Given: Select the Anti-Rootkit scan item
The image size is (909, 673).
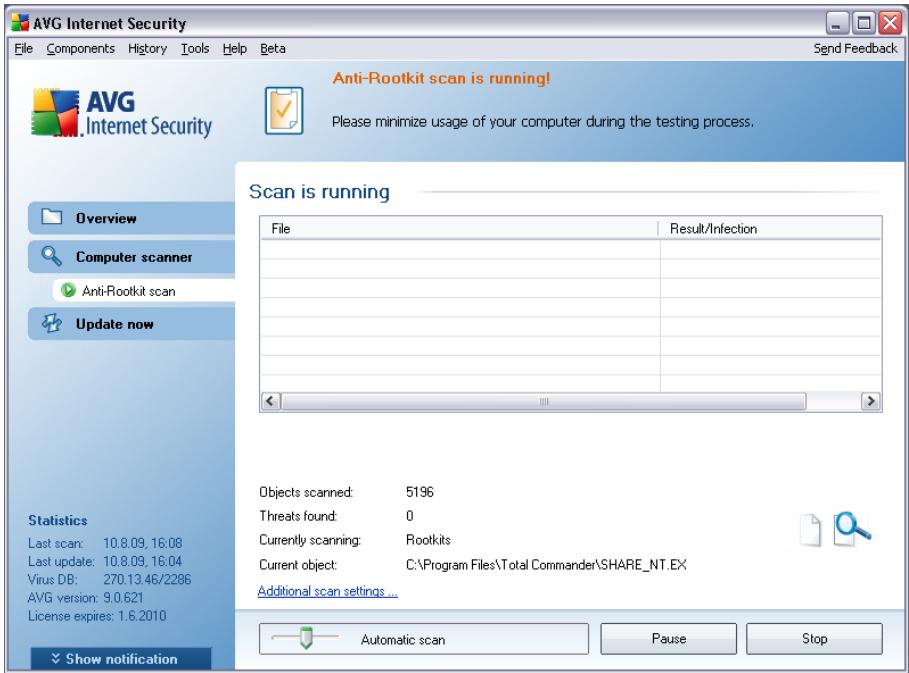Looking at the screenshot, I should (144, 290).
